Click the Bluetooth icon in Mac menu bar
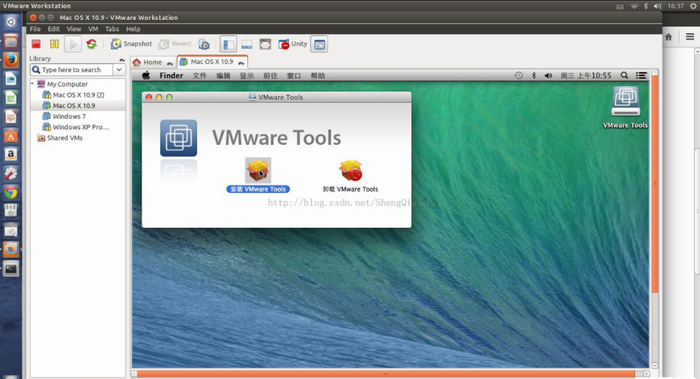The width and height of the screenshot is (700, 379). [534, 75]
